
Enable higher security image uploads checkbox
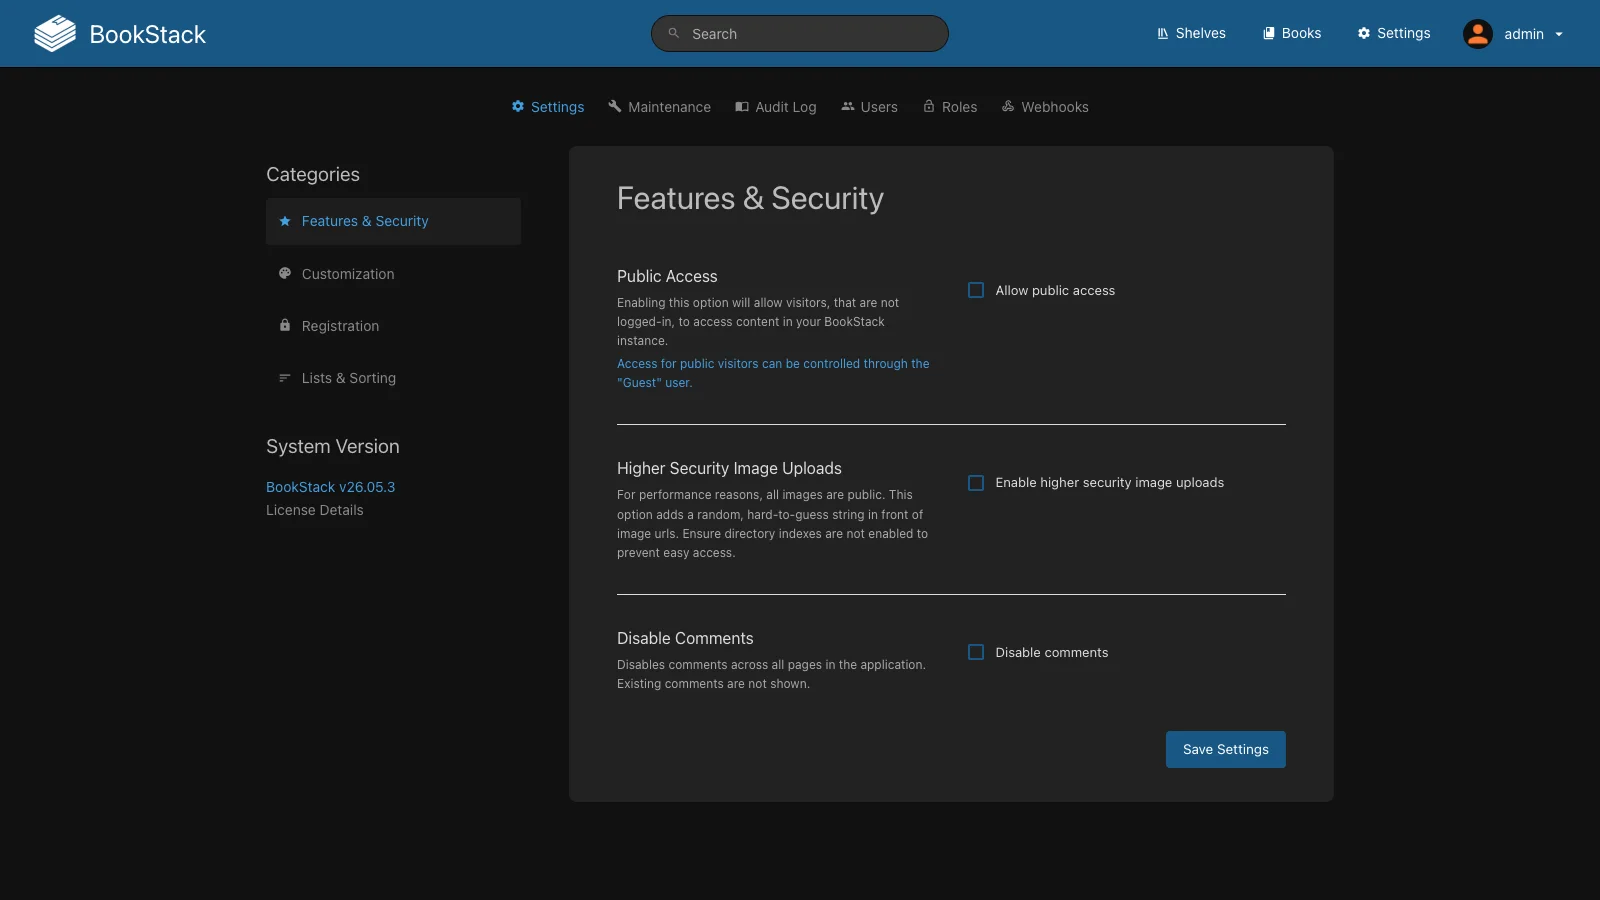976,482
